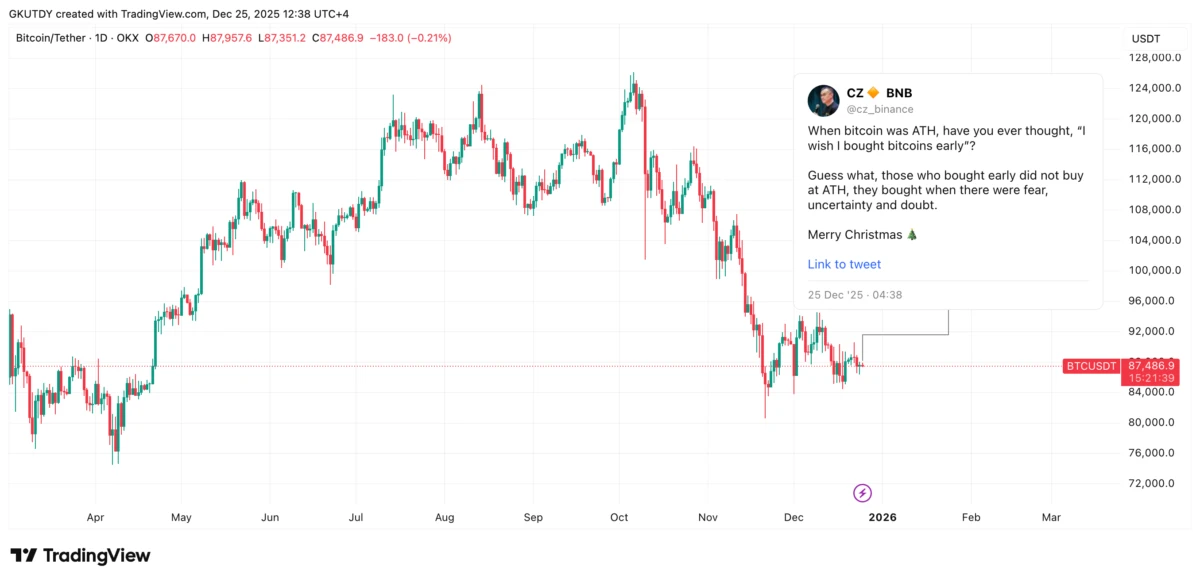
Task: Open the Link to tweet hyperlink
Action: pyautogui.click(x=844, y=264)
